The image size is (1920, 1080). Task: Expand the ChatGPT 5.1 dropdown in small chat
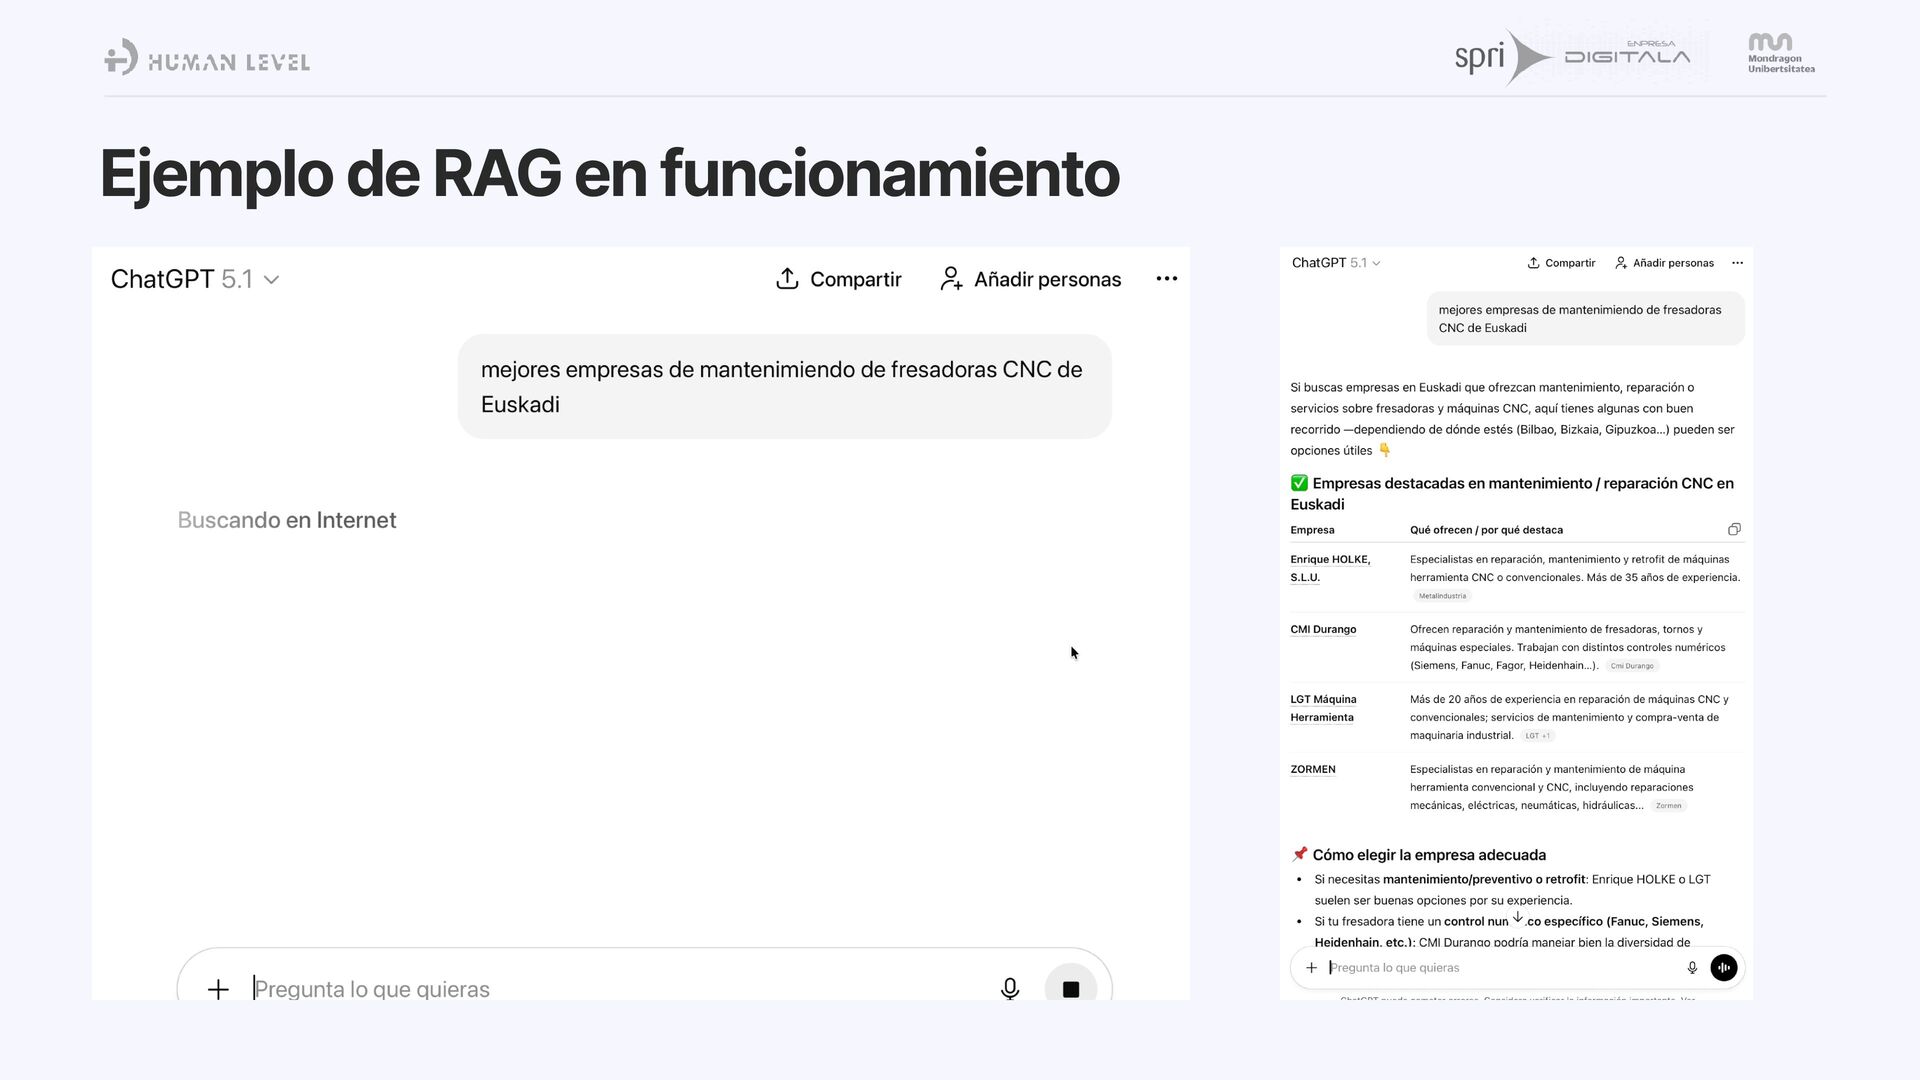click(x=1376, y=263)
